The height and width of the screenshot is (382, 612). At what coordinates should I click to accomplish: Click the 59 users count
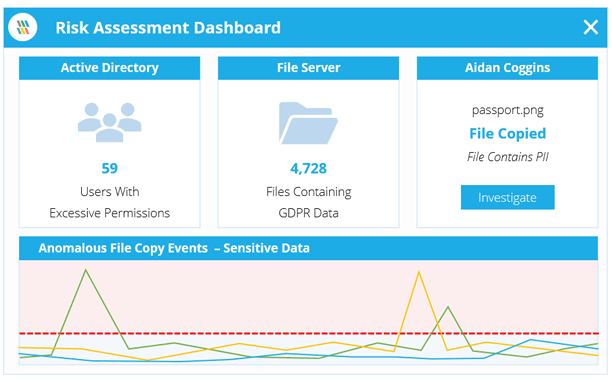tap(110, 168)
